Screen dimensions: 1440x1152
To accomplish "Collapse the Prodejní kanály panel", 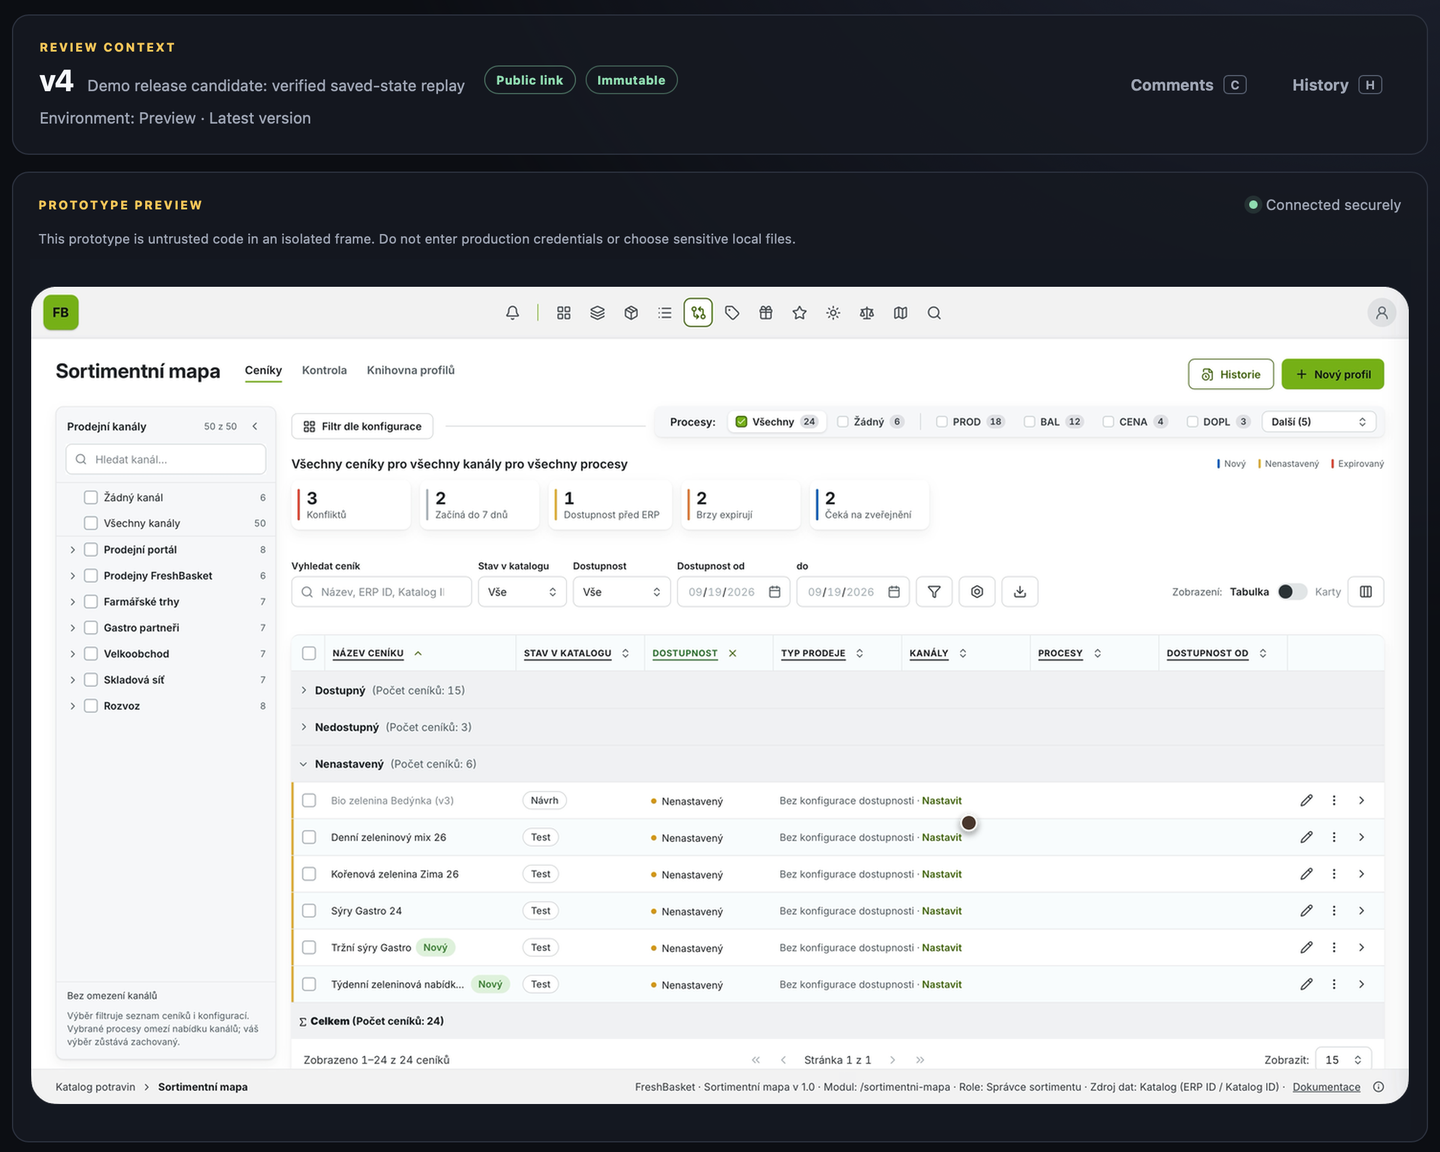I will click(x=255, y=426).
